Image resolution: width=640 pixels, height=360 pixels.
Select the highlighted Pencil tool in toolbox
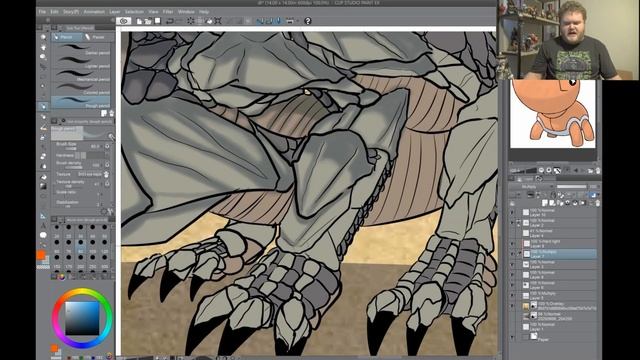pyautogui.click(x=43, y=106)
